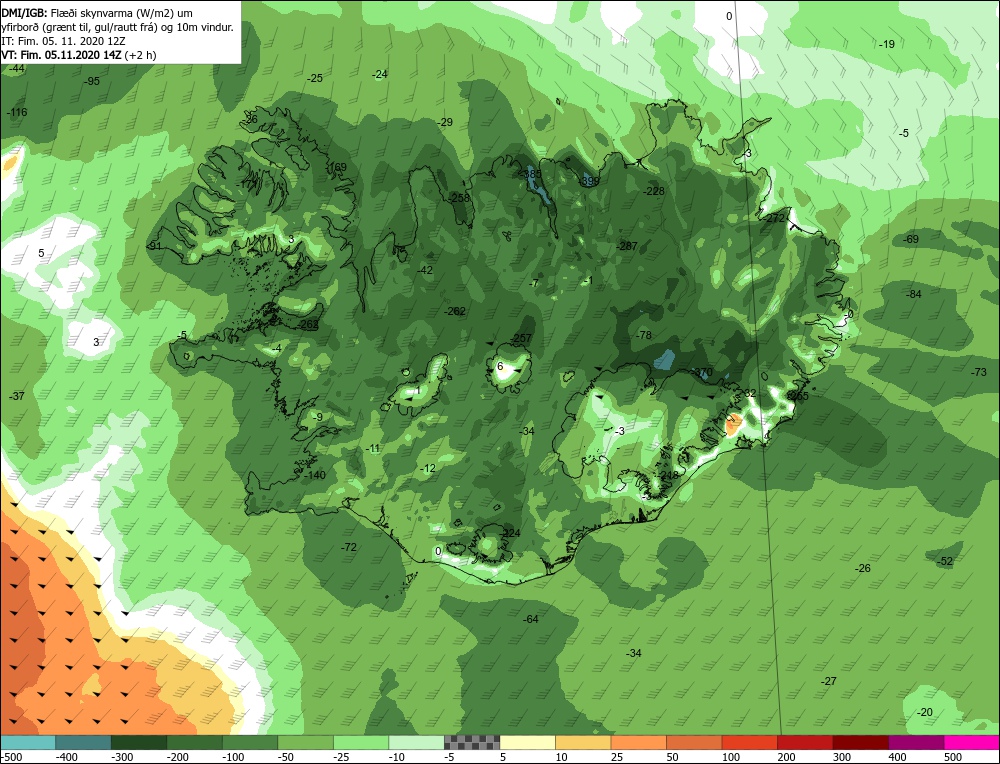
Task: Click the map value 272
Action: (x=775, y=218)
